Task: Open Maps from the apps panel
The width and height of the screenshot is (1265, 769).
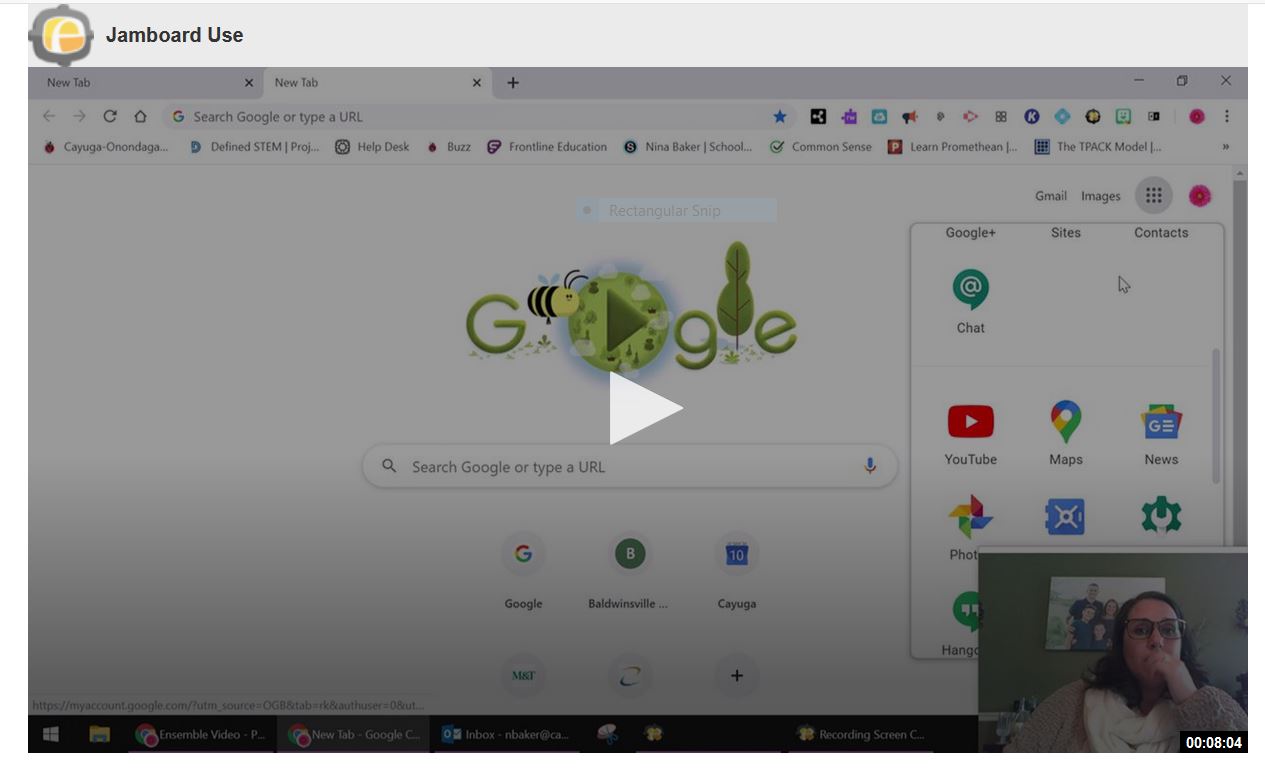Action: pos(1066,433)
